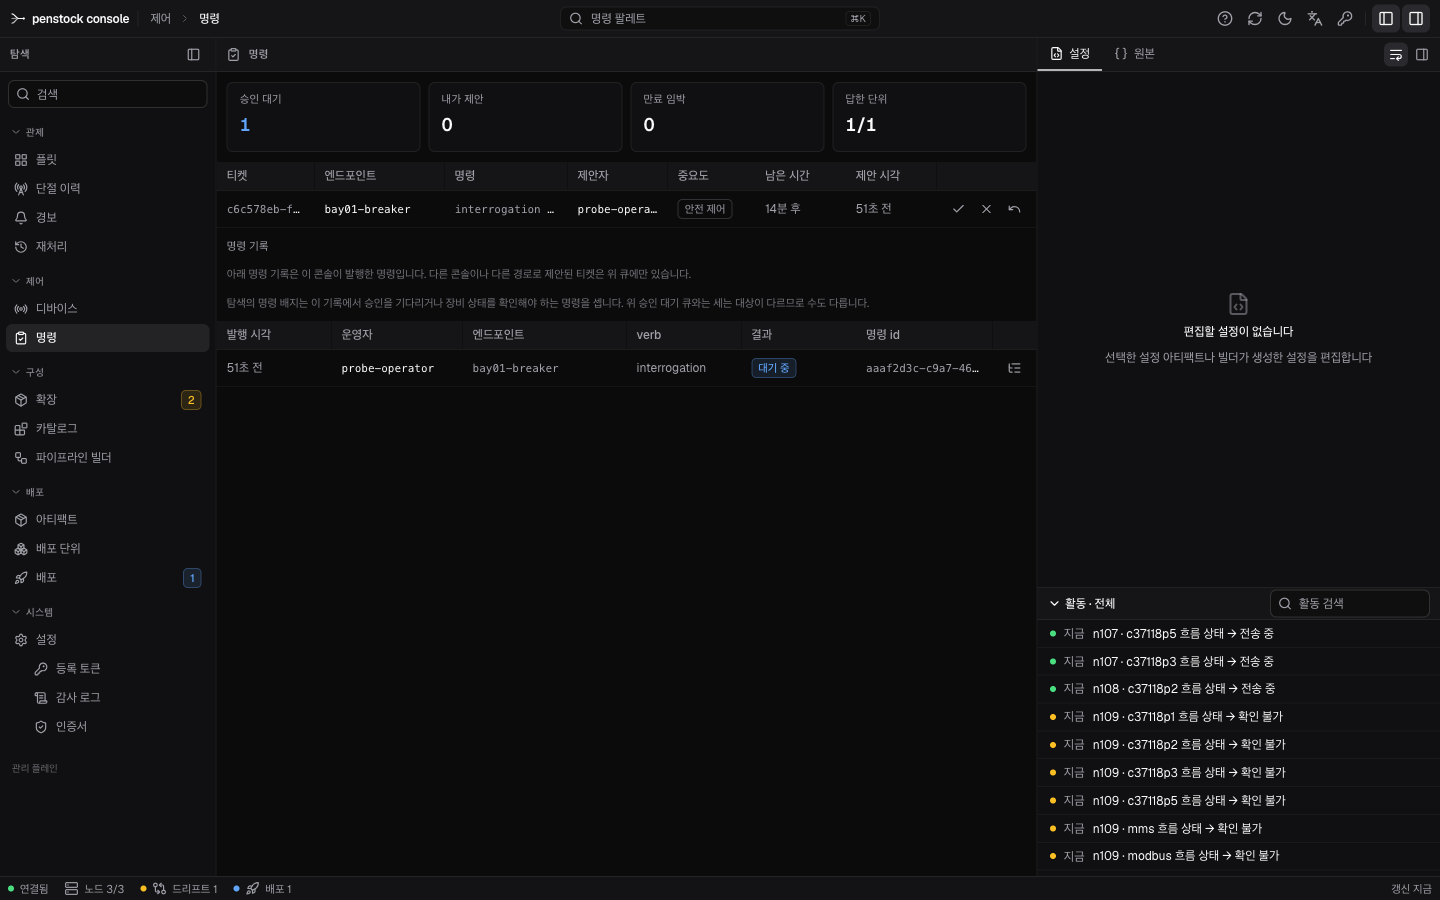Collapse the 시스템 section
The image size is (1440, 900).
pos(32,612)
